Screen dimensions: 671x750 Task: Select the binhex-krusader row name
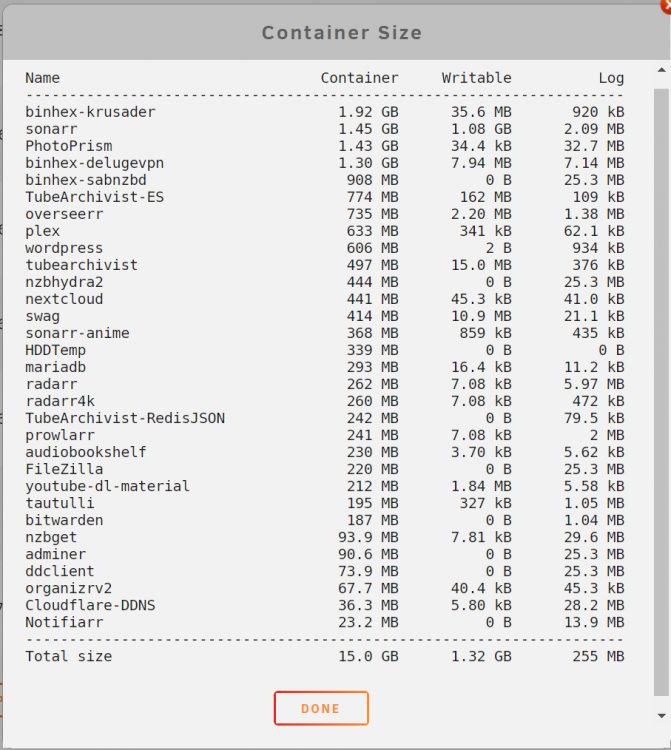coord(90,112)
